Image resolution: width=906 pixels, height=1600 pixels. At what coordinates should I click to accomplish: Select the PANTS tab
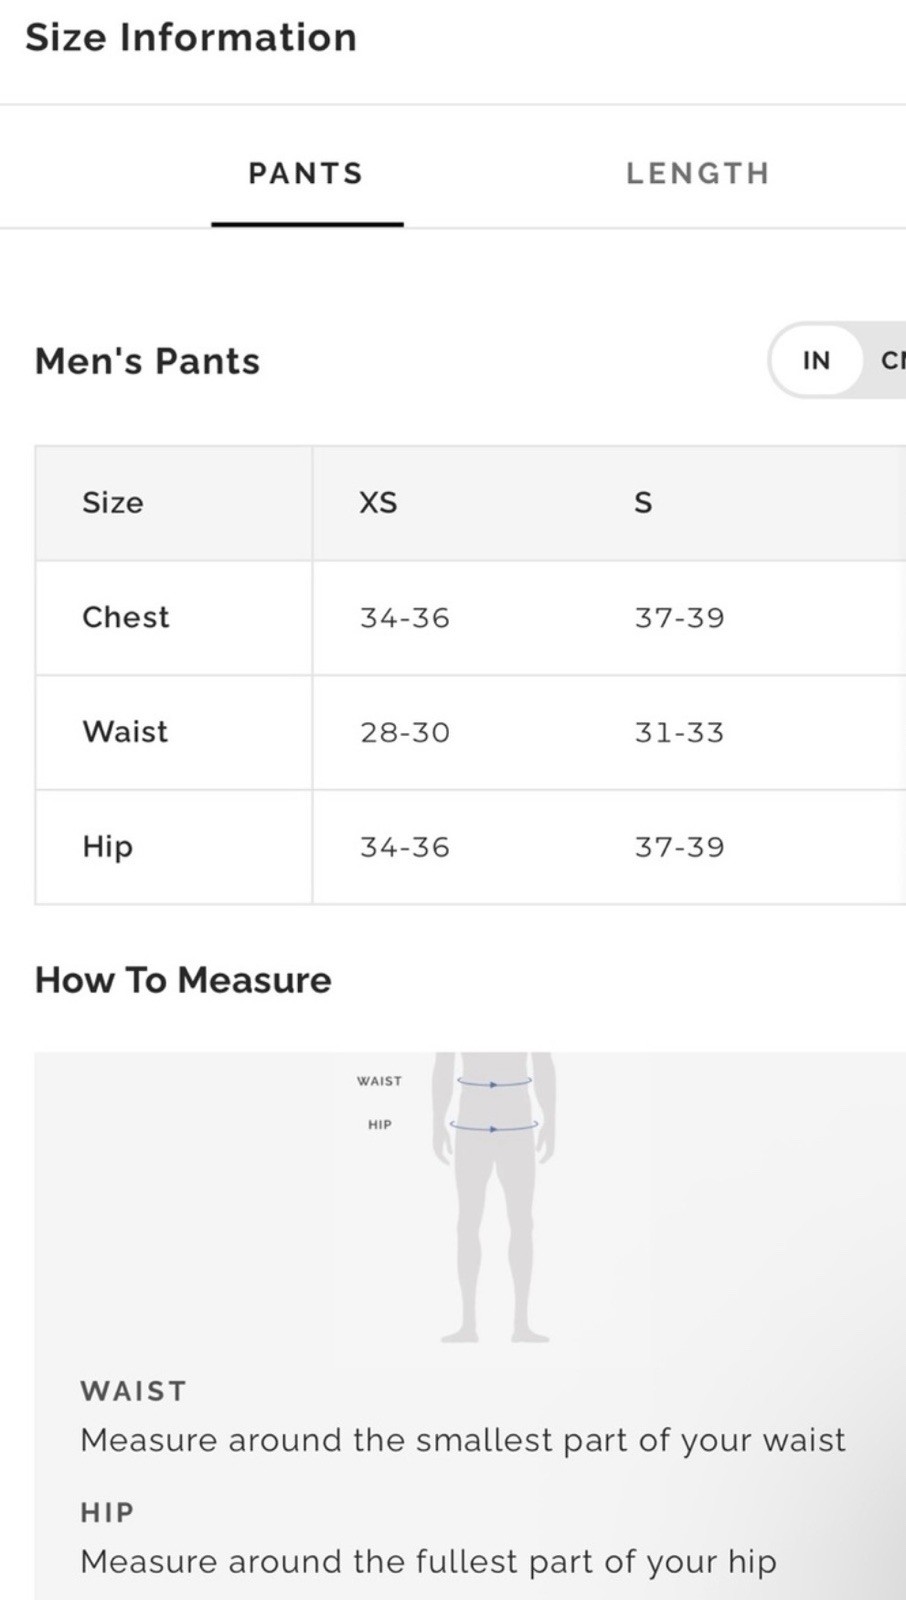coord(306,173)
